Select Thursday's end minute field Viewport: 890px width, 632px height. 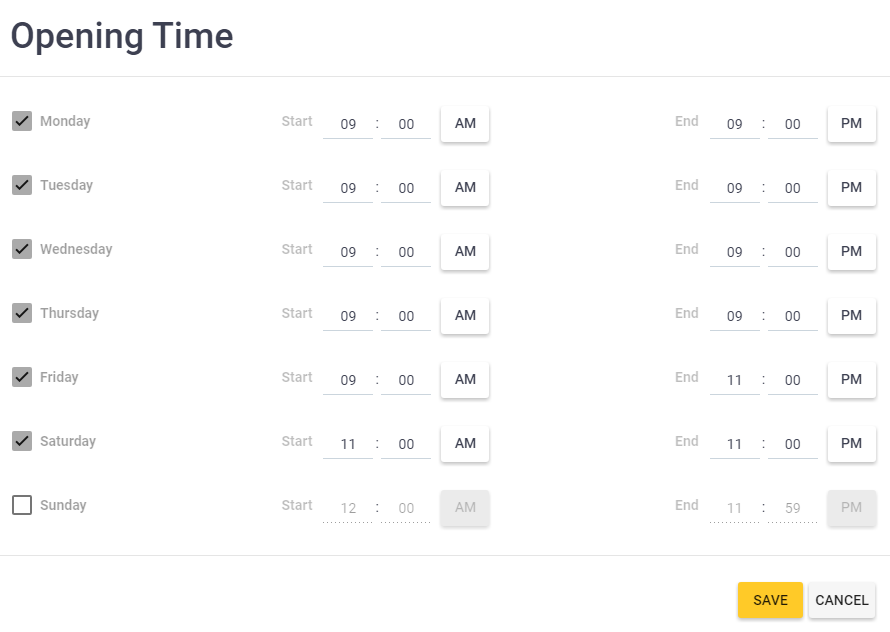coord(792,315)
